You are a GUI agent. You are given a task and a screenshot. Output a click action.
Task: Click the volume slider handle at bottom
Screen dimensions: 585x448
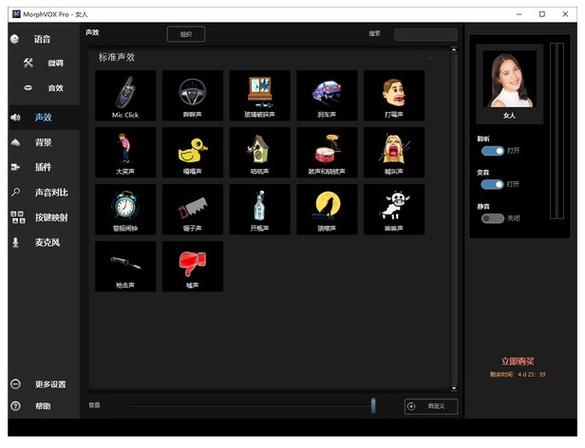373,405
